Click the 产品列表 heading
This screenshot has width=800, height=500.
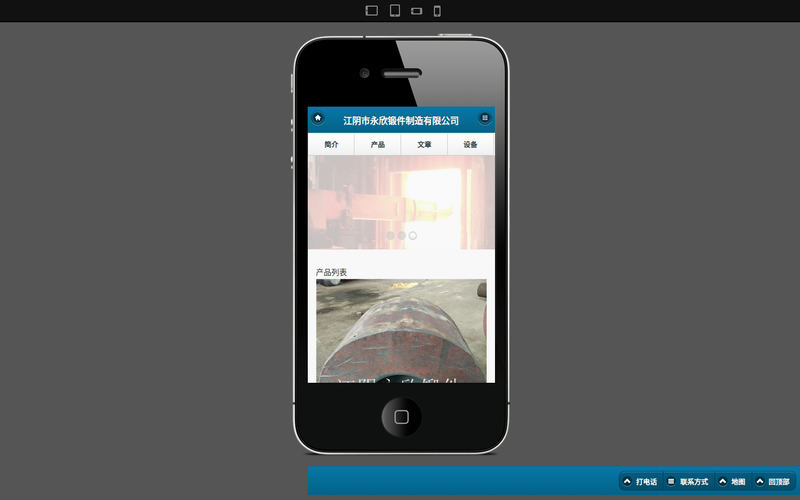[x=331, y=272]
